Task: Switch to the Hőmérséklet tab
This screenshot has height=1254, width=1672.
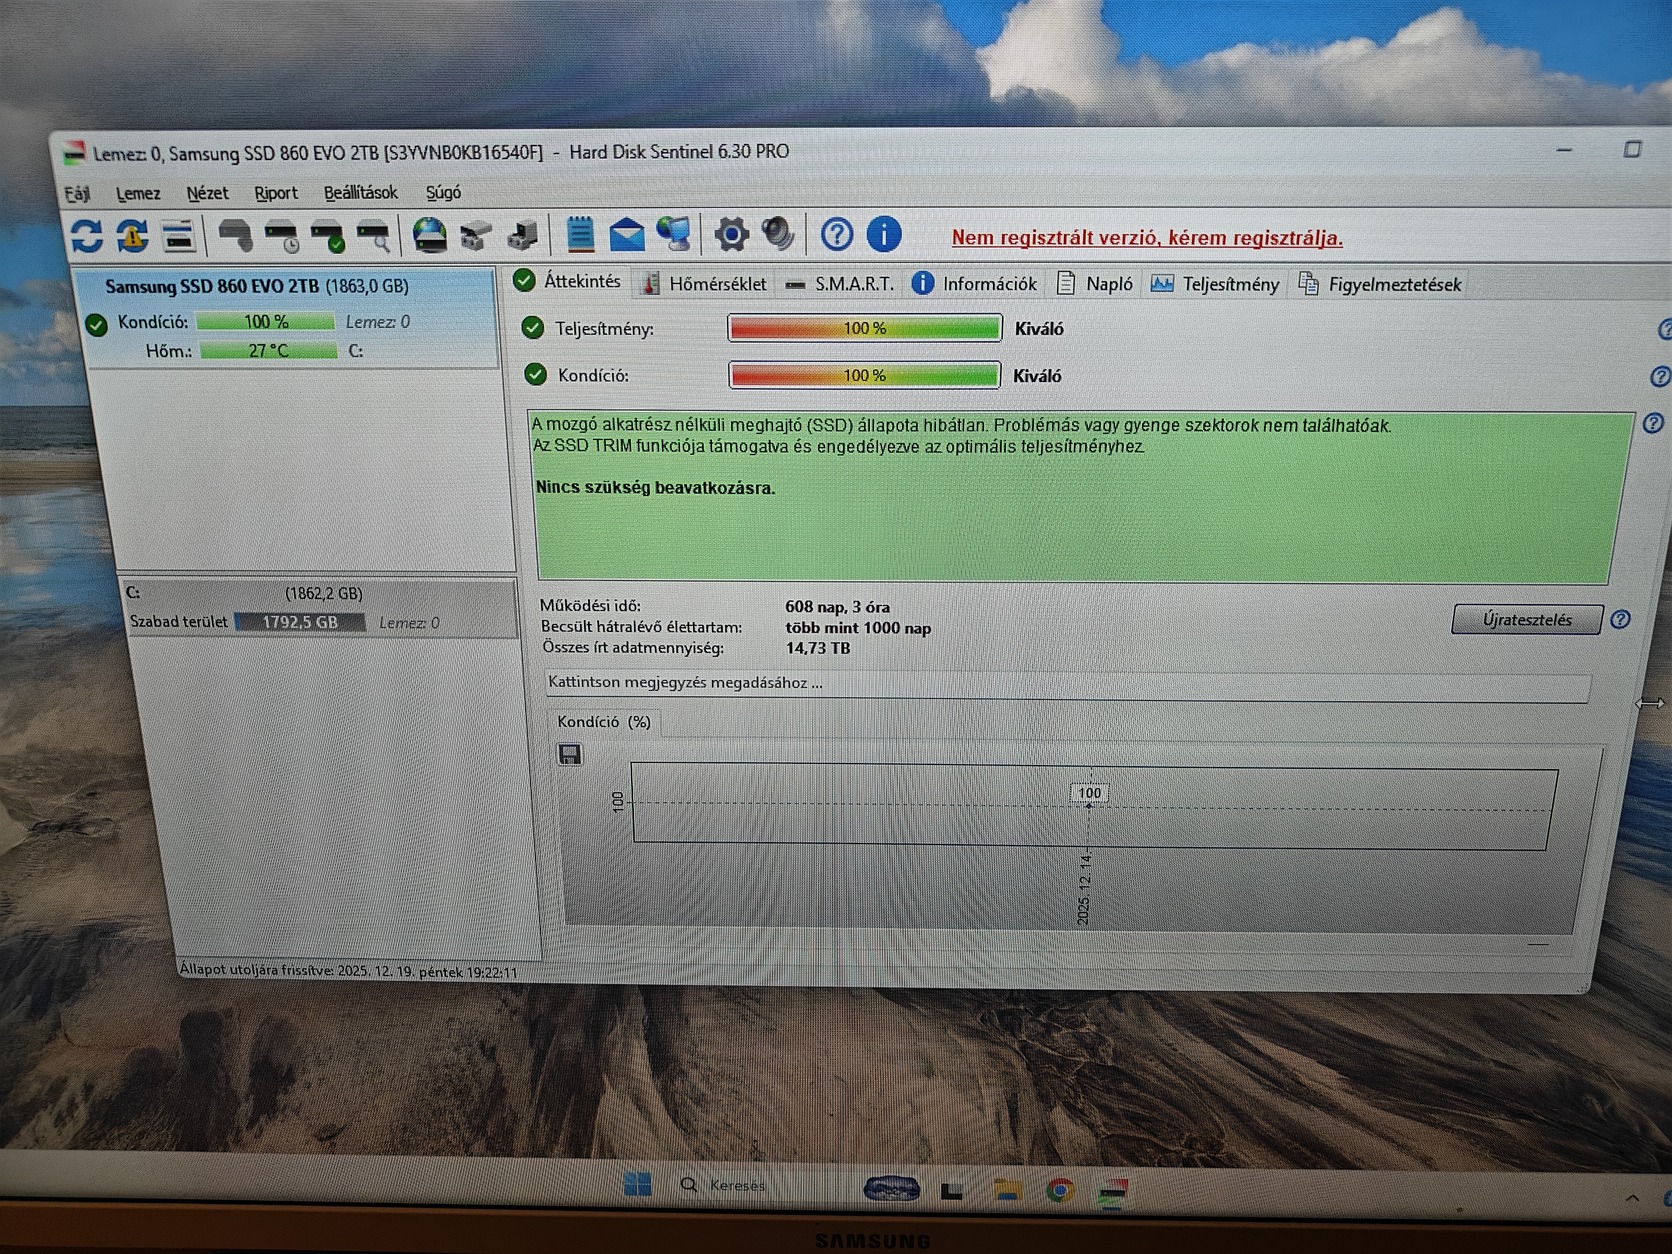Action: coord(704,284)
